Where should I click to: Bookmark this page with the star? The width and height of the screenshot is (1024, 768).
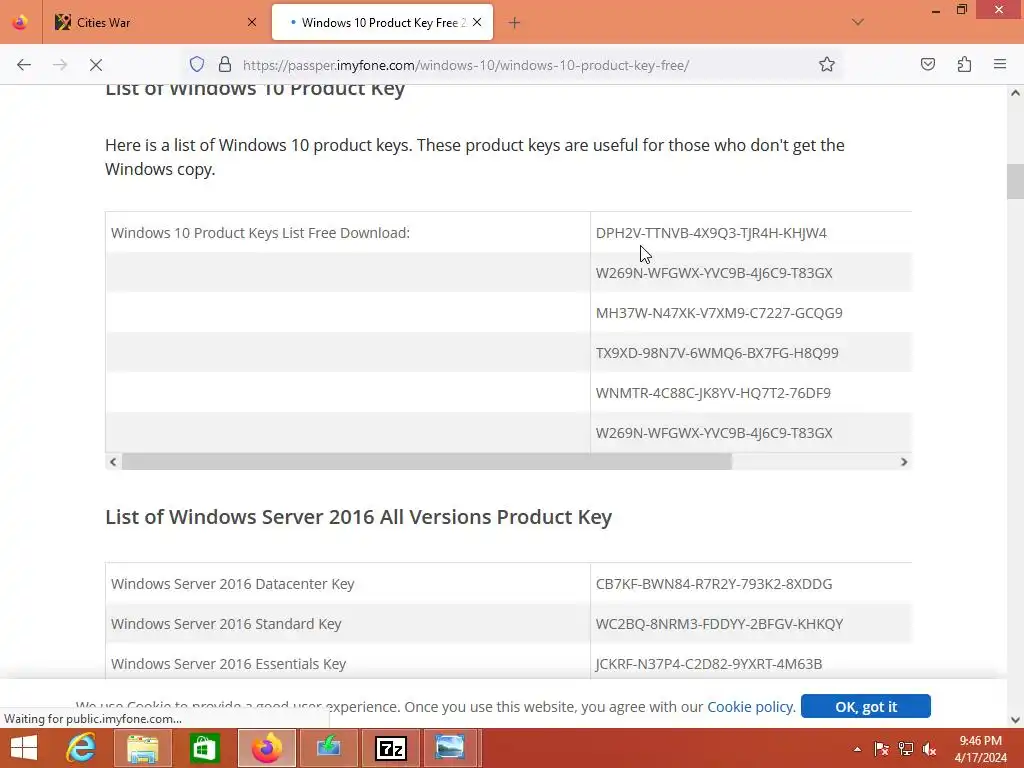point(827,64)
